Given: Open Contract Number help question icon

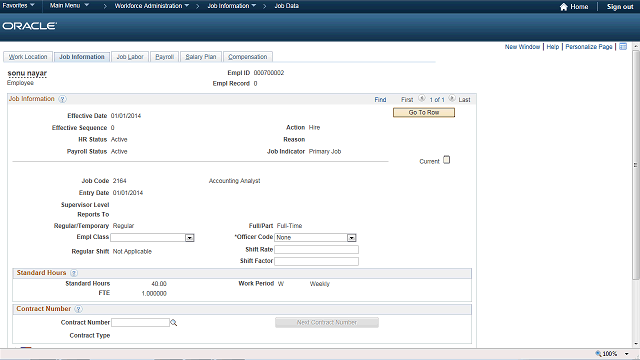Looking at the screenshot, I should coord(78,309).
